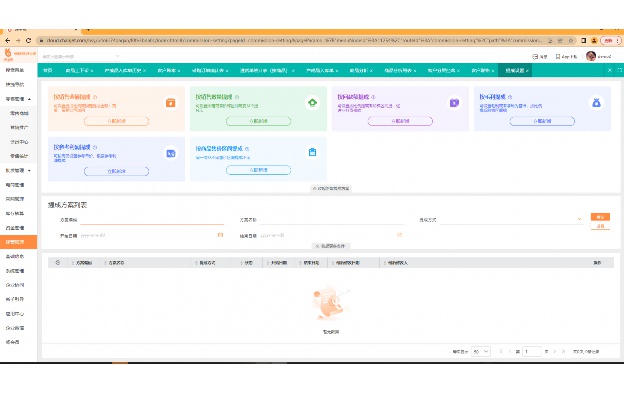
Task: Close the active dark-green tab
Action: (527, 70)
